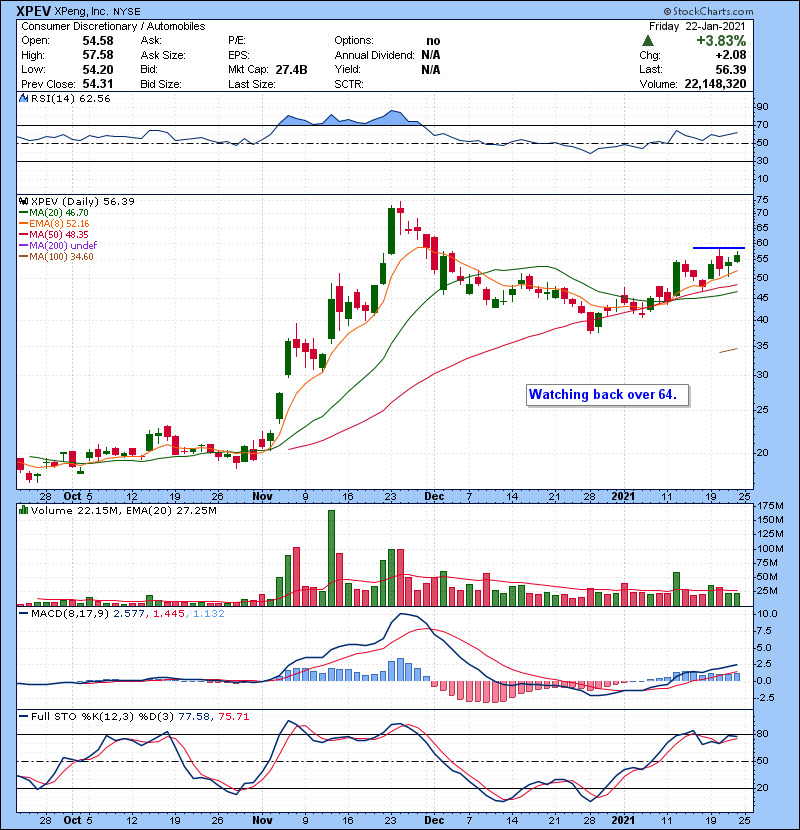Click the RSI(14) indicator line icon
This screenshot has width=800, height=830.
click(23, 98)
